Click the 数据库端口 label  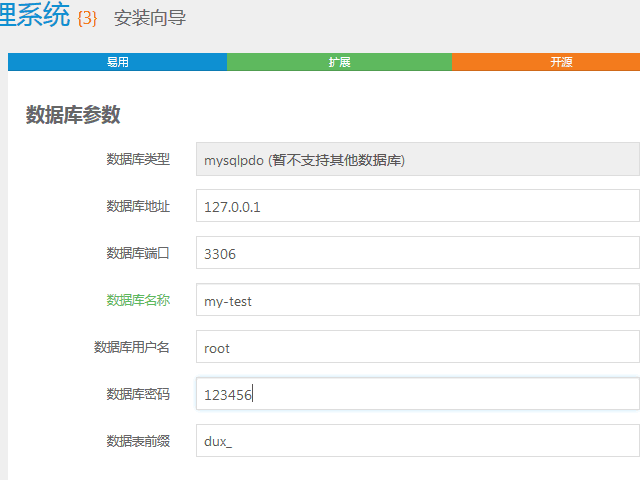click(138, 253)
